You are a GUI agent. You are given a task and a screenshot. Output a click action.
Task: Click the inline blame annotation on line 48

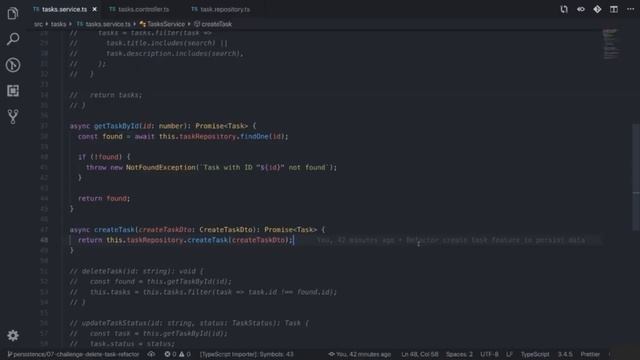click(x=451, y=240)
